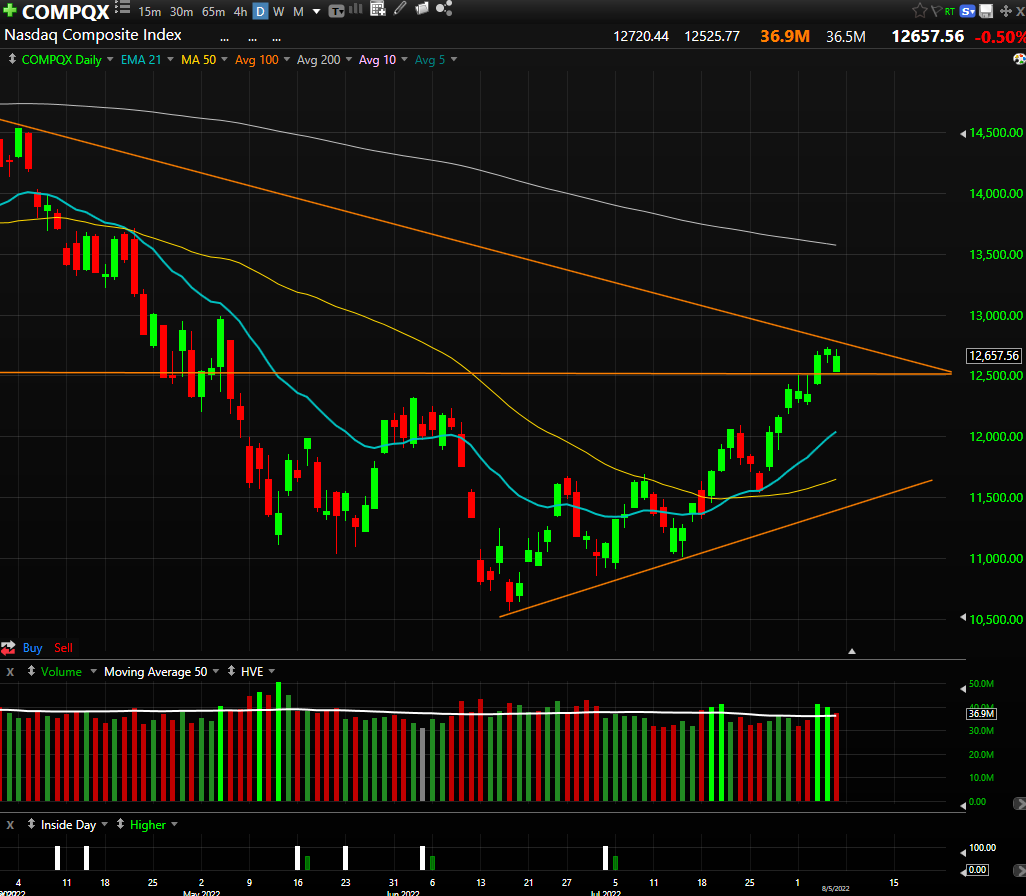Click the COMPQX symbol name

coord(65,12)
